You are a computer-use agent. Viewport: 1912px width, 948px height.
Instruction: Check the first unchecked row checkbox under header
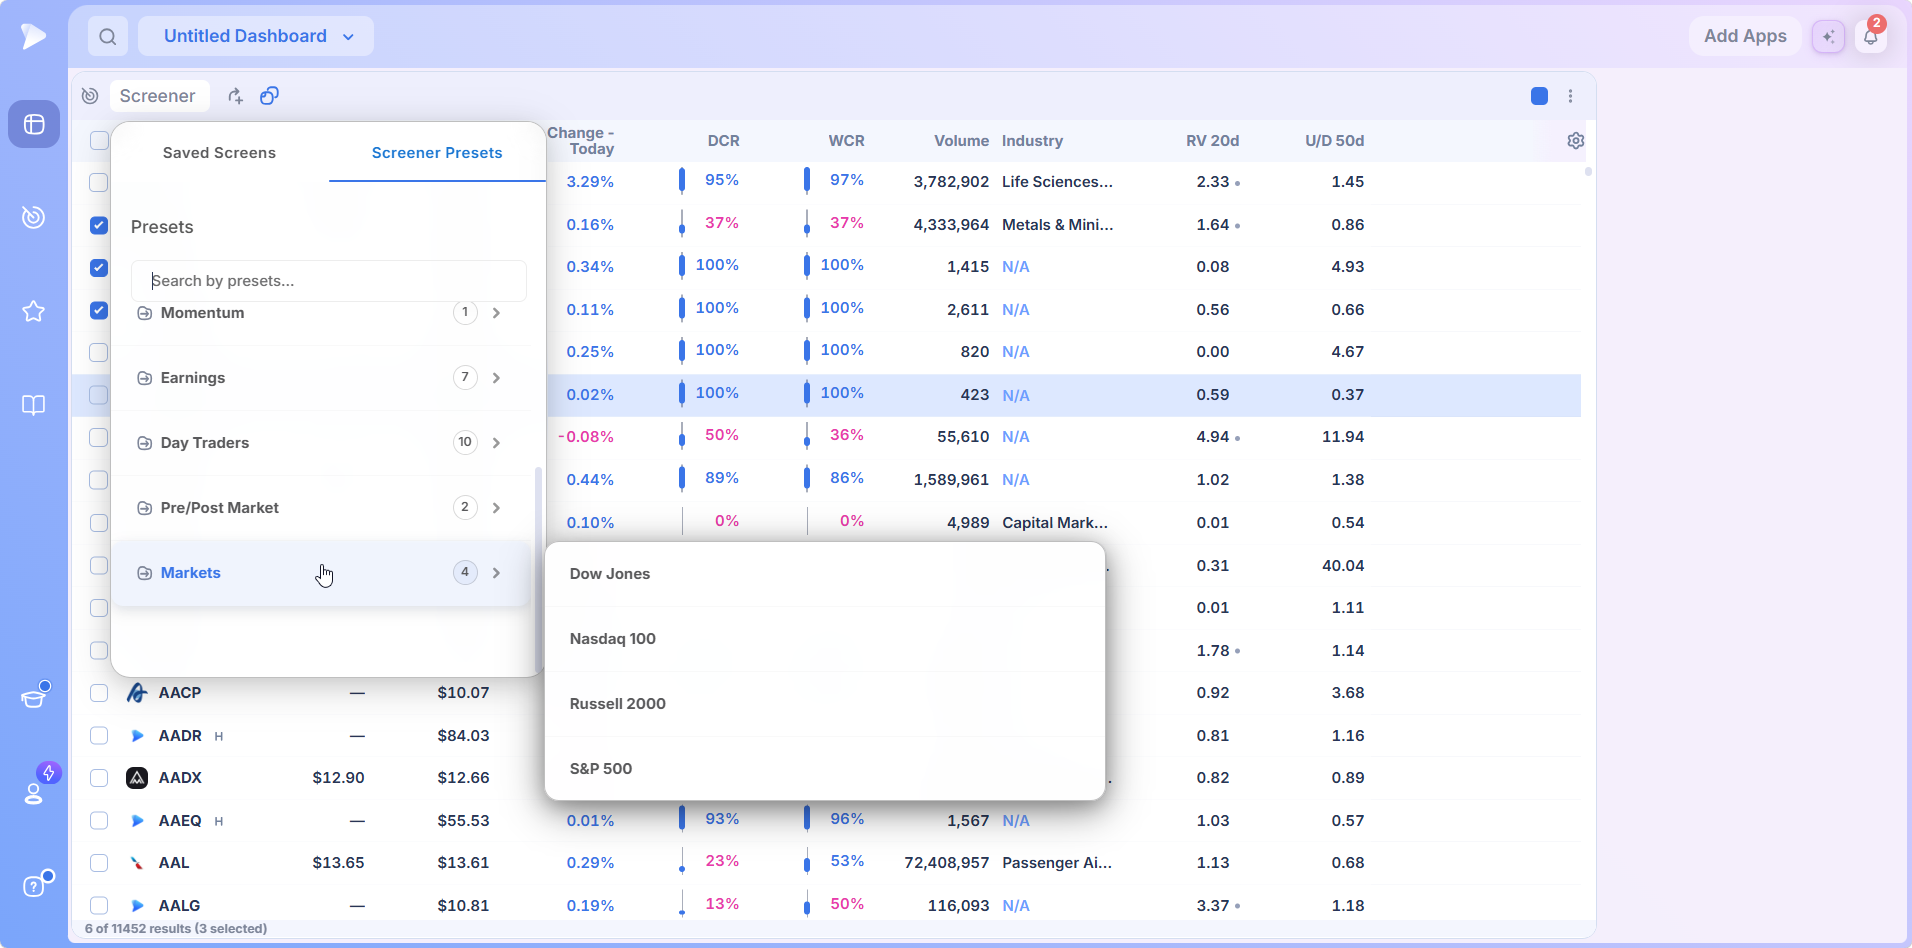click(99, 183)
